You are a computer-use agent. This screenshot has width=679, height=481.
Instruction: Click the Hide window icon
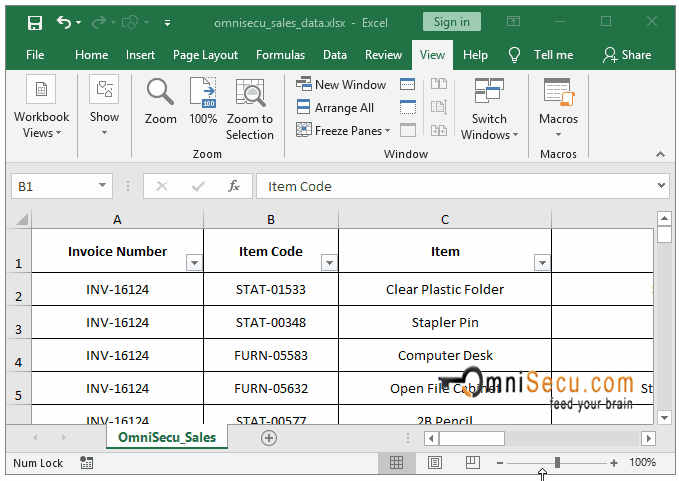click(407, 107)
